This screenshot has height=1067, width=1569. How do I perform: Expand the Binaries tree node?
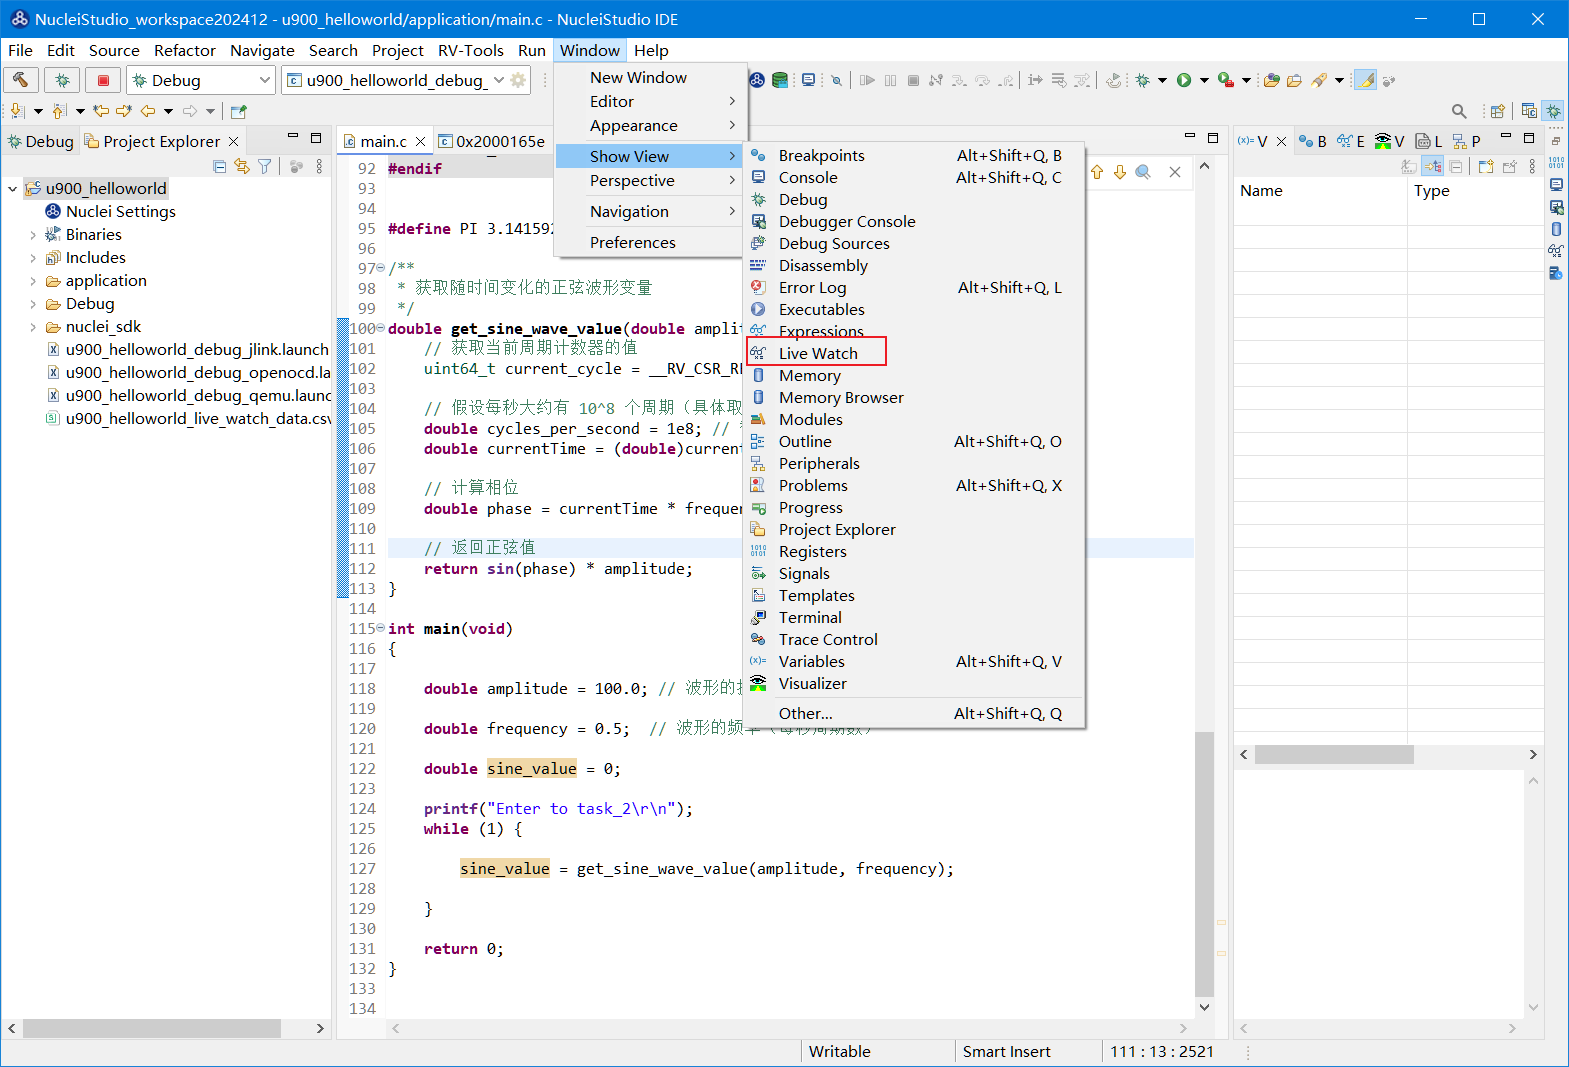[33, 235]
